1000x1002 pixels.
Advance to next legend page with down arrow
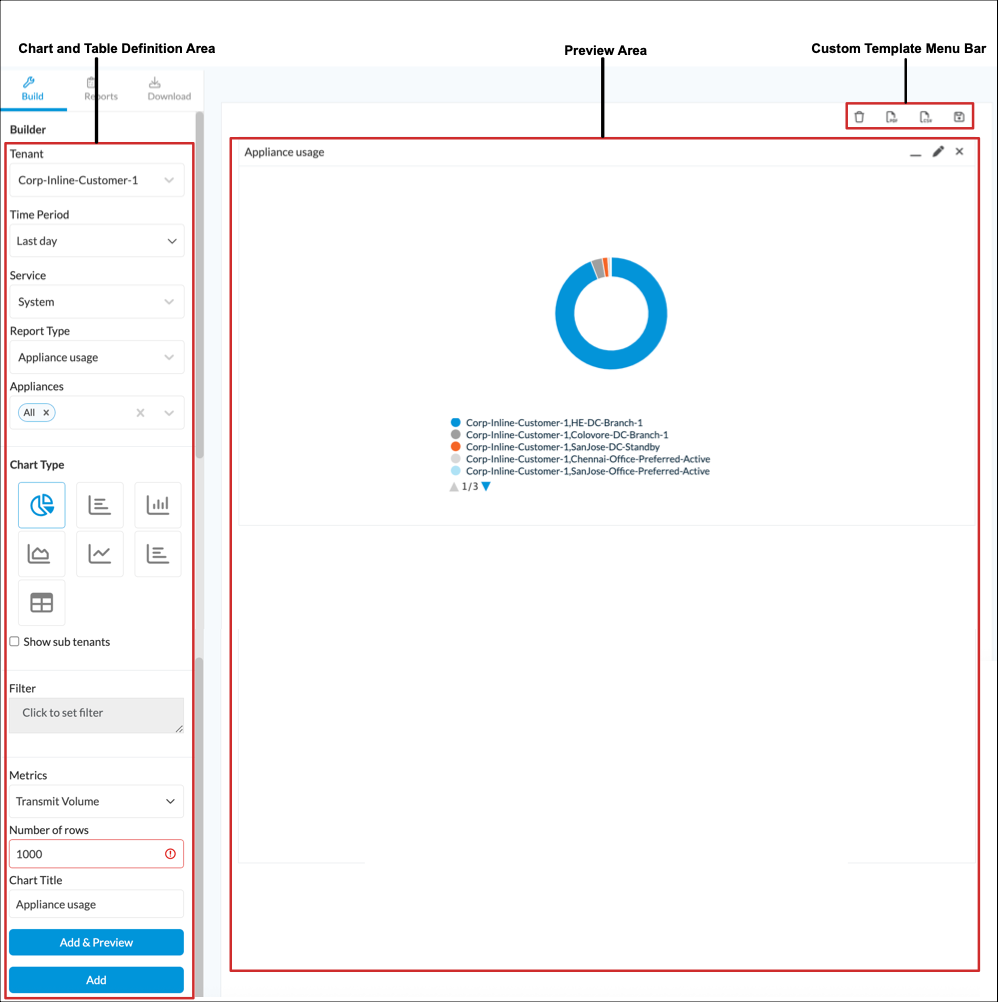pyautogui.click(x=485, y=486)
